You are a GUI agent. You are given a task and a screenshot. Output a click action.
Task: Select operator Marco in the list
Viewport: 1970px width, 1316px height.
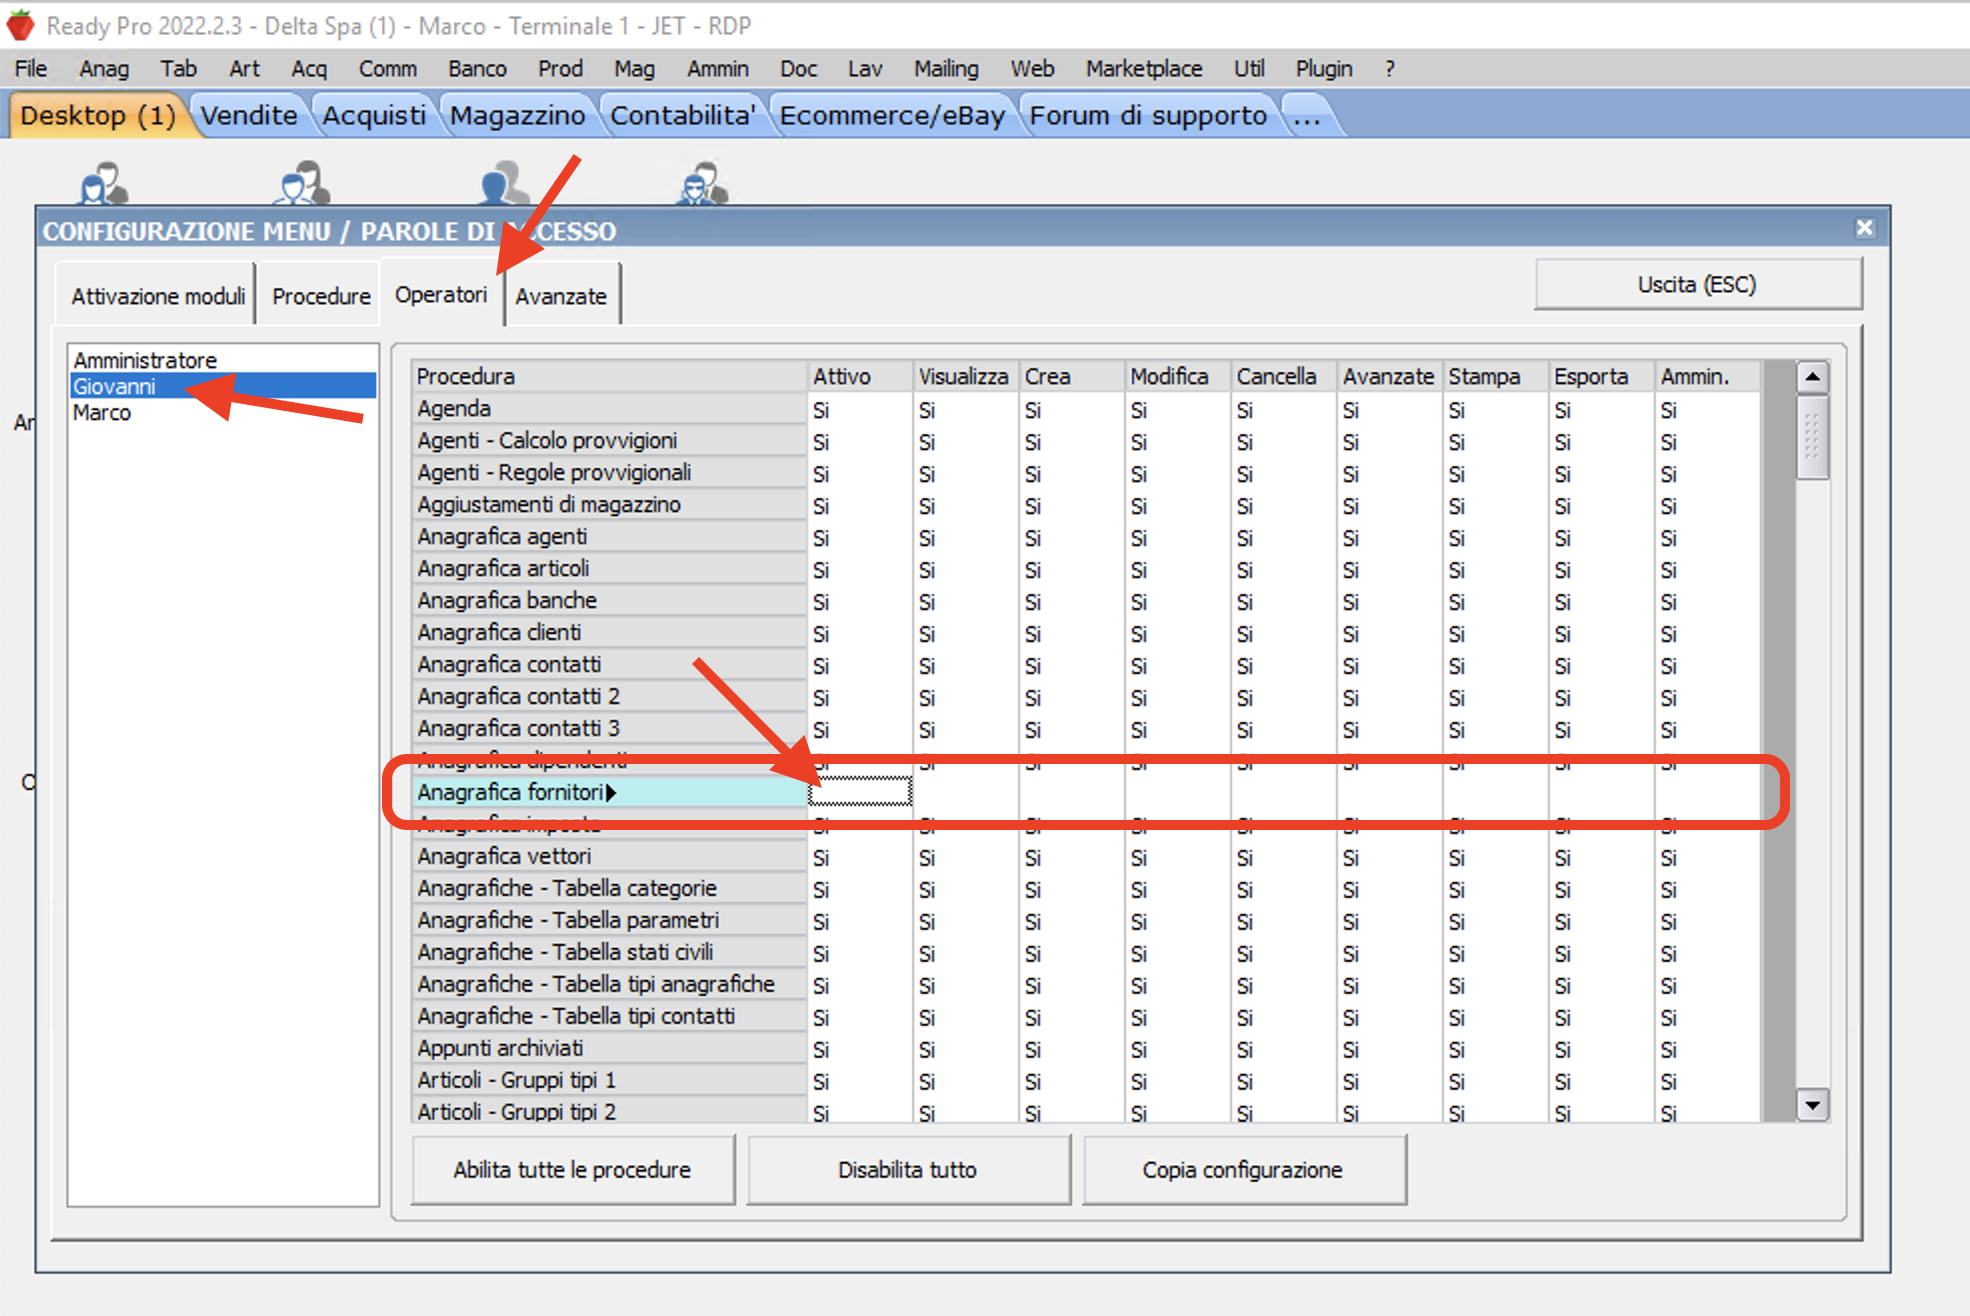click(223, 413)
